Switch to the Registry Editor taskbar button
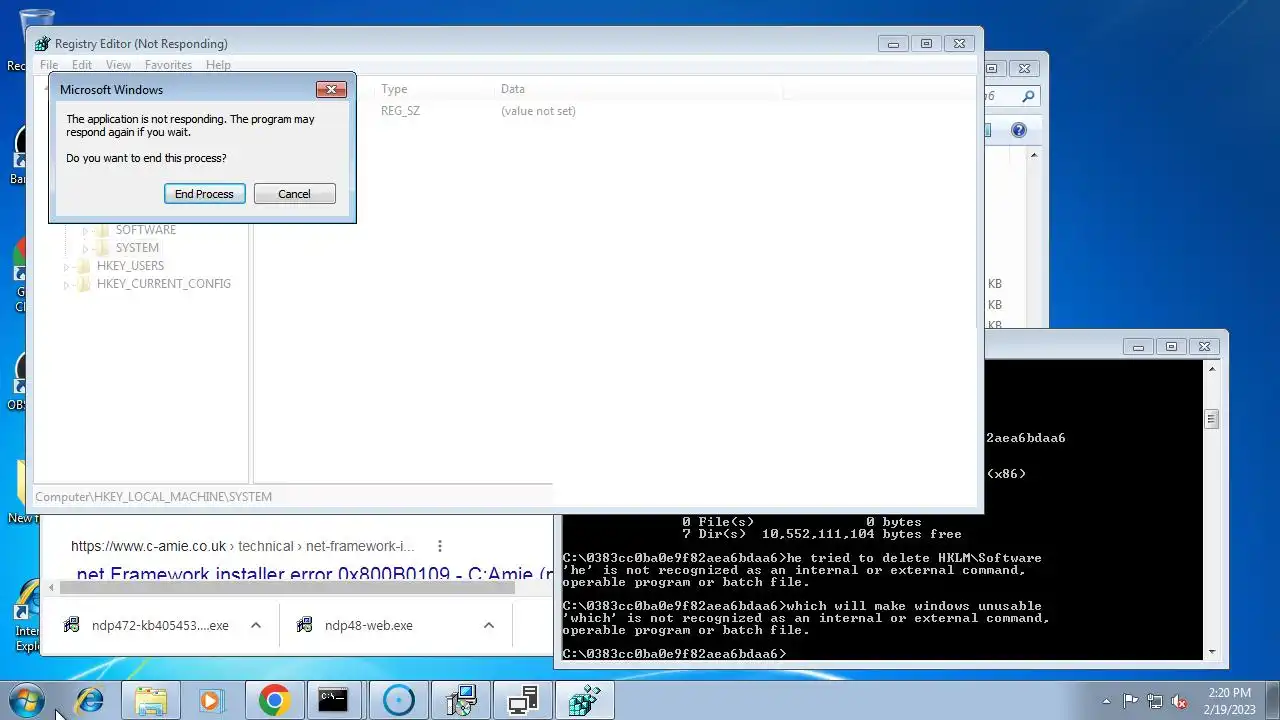Viewport: 1280px width, 720px height. (x=585, y=701)
